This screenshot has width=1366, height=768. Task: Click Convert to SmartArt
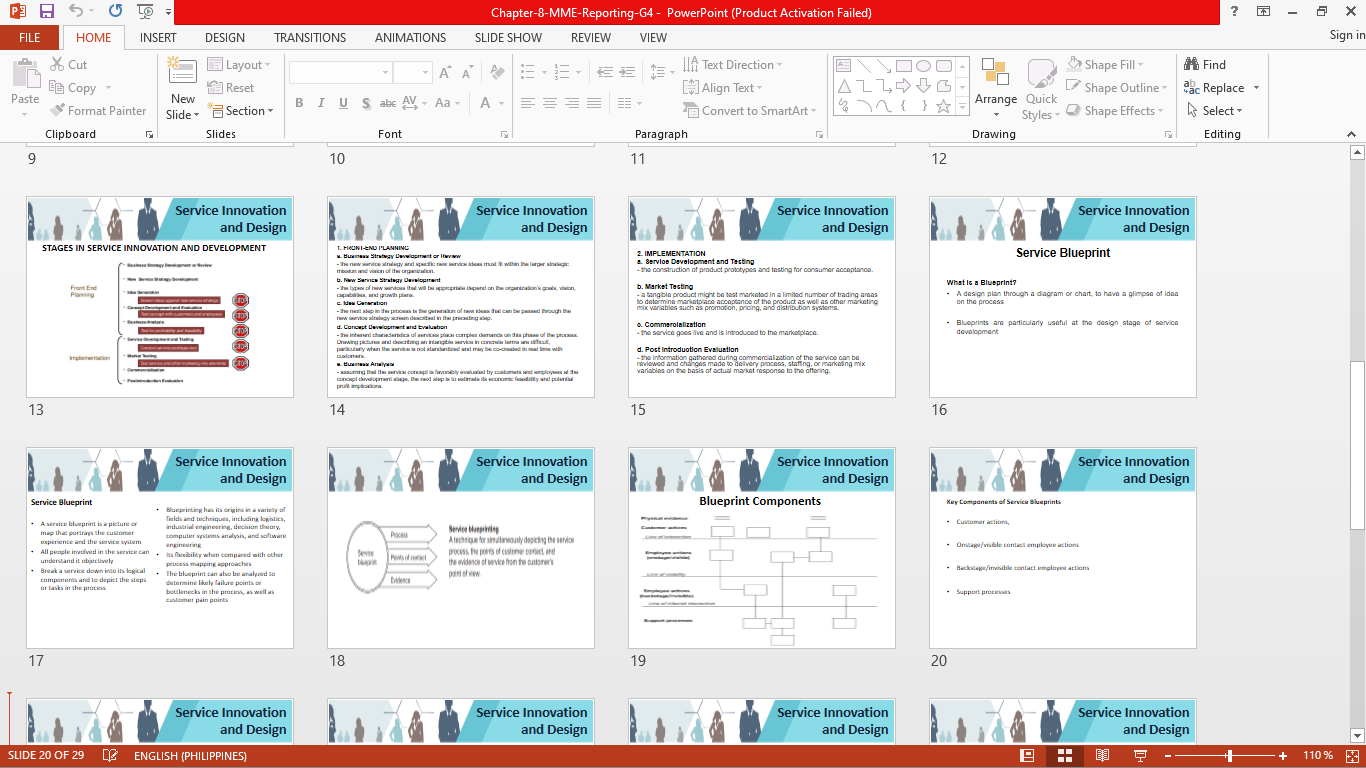coord(750,110)
